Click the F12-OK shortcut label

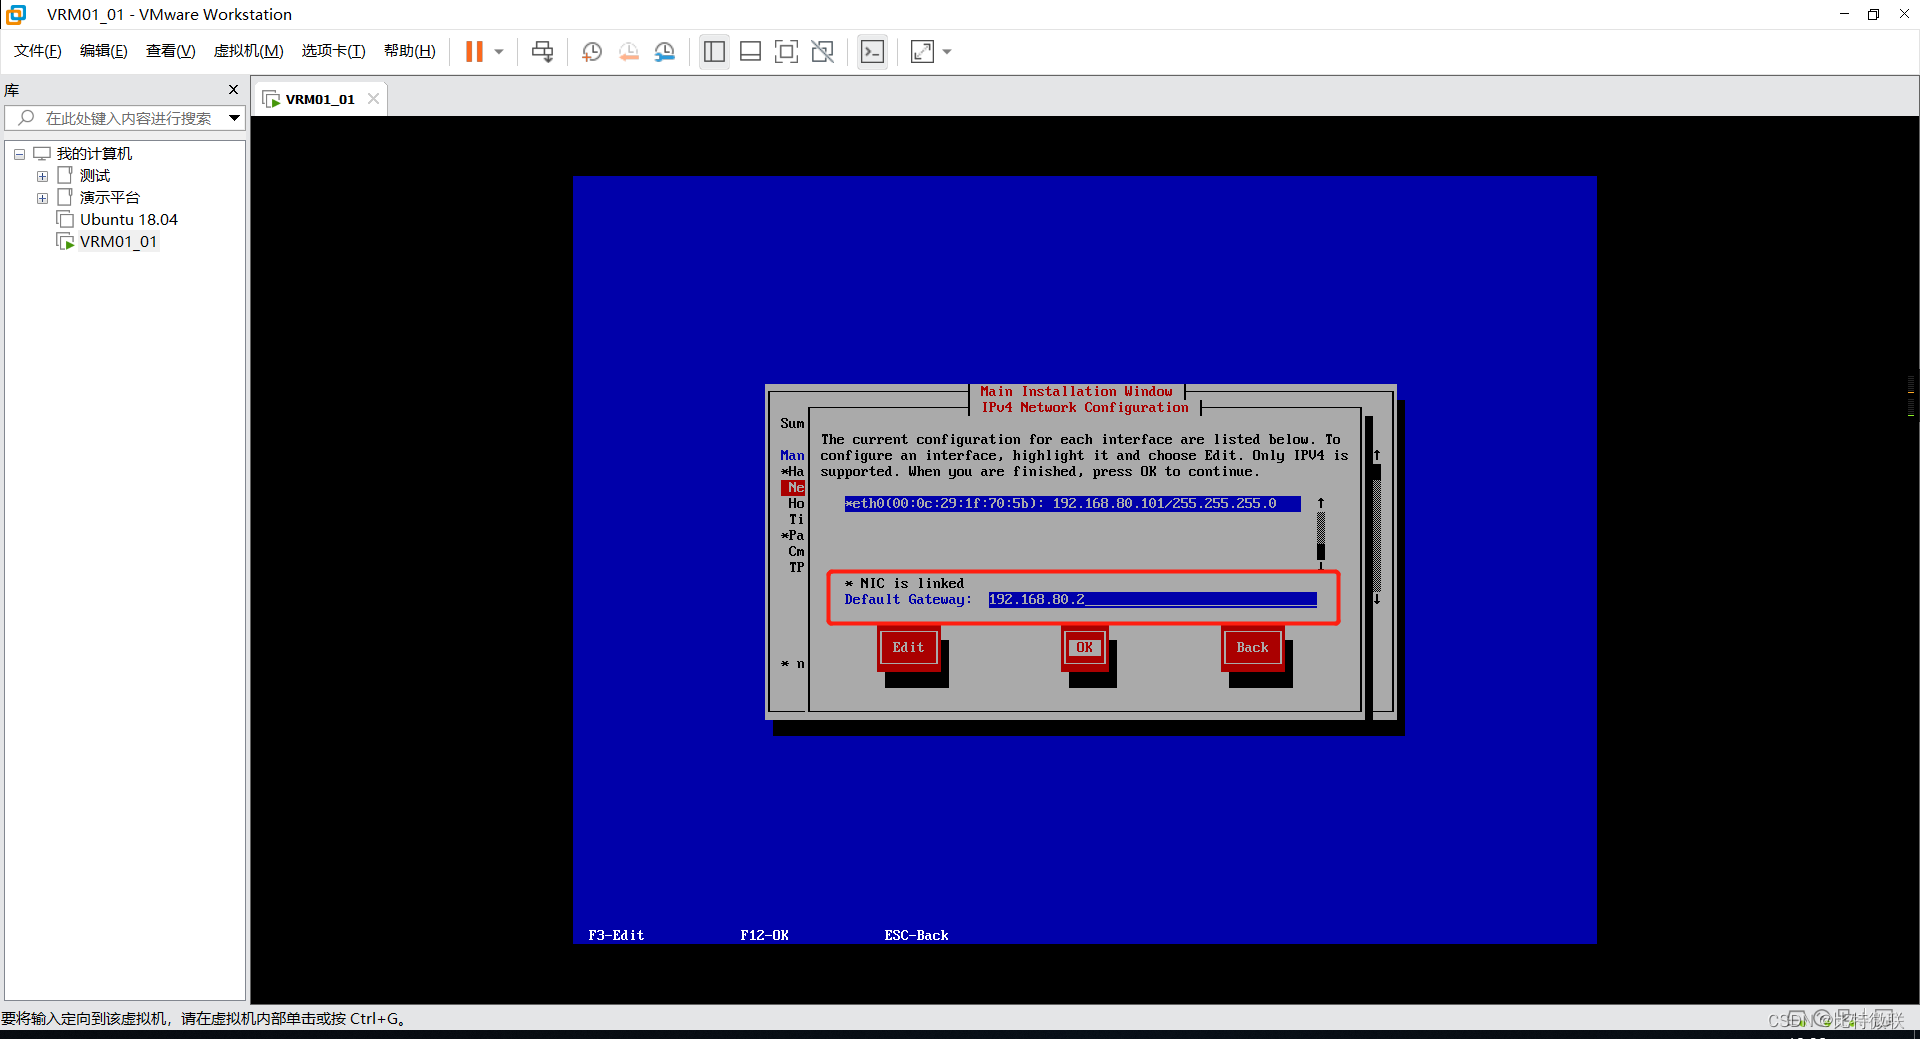click(764, 936)
